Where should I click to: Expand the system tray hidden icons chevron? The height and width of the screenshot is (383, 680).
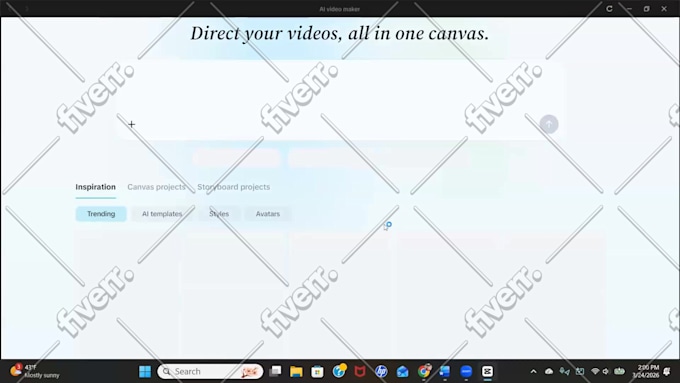pyautogui.click(x=533, y=372)
